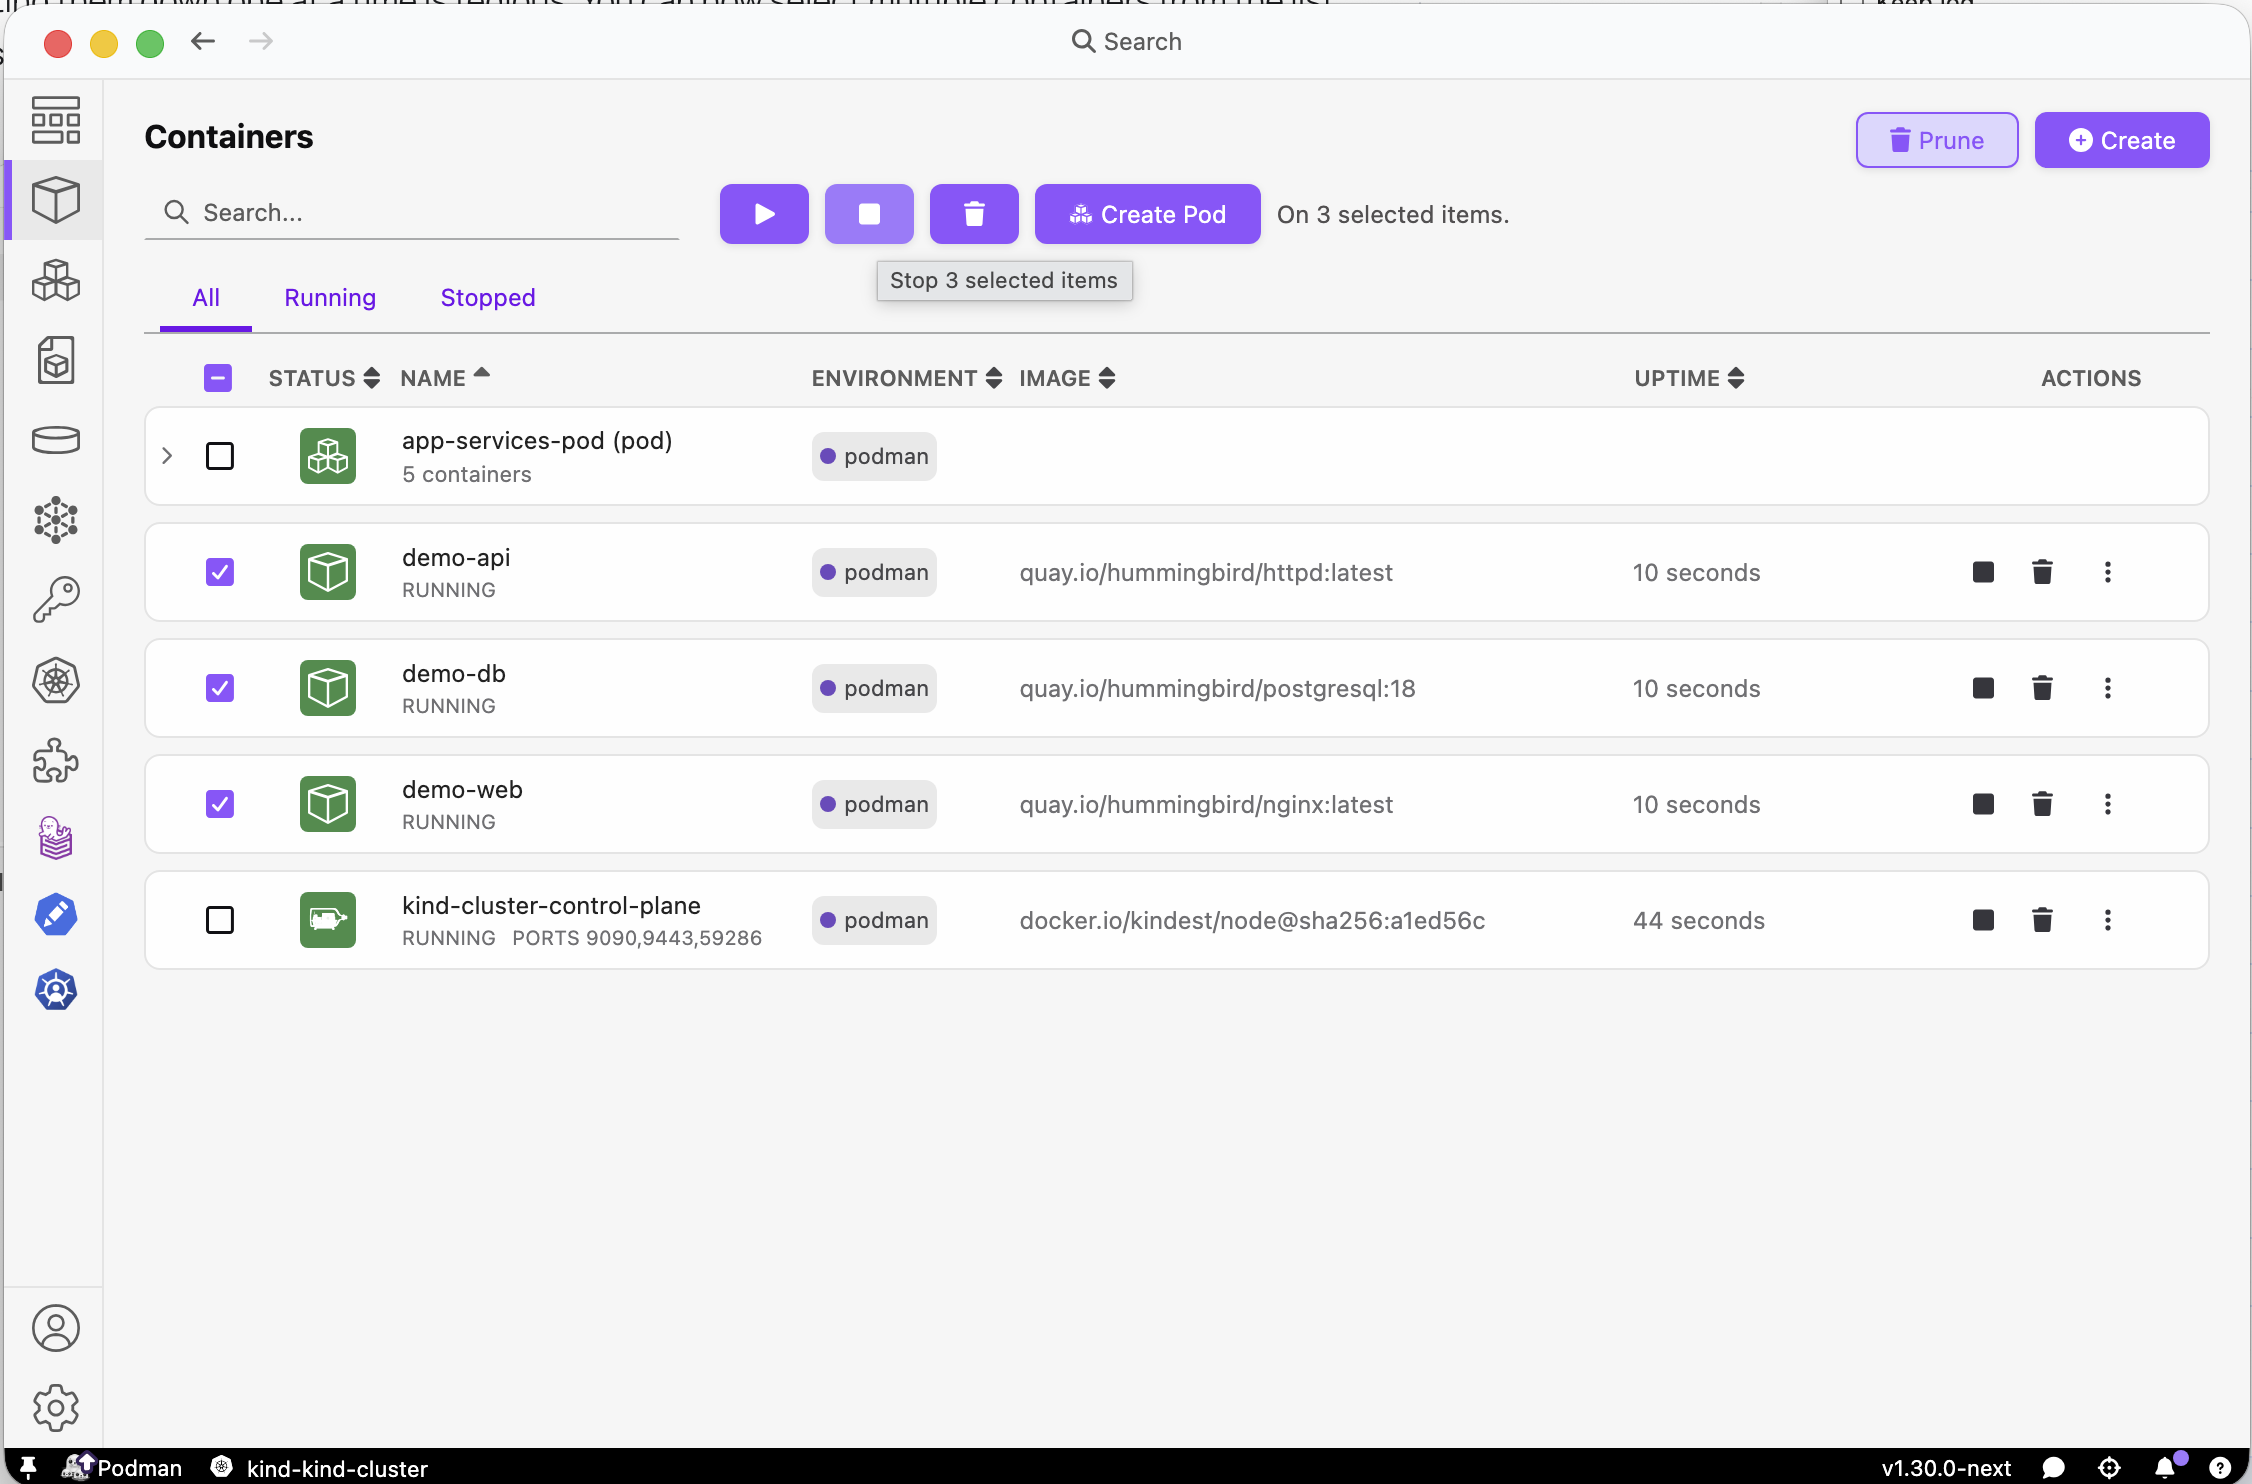Screen dimensions: 2252x1484
Task: Open help icon in status bar
Action: coord(2220,1468)
